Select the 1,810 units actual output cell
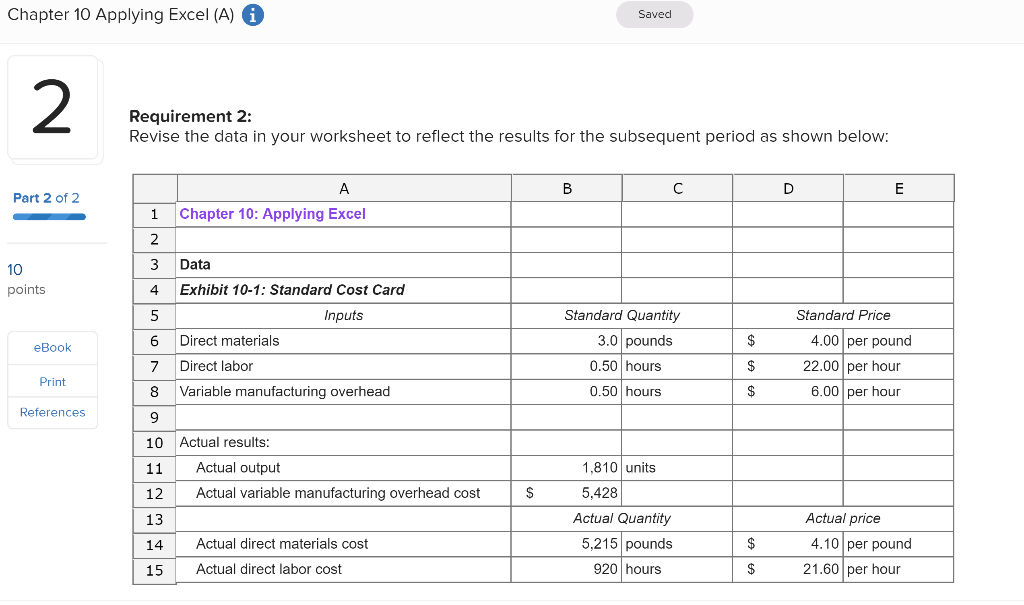Screen dimensions: 1024x605 [x=566, y=467]
